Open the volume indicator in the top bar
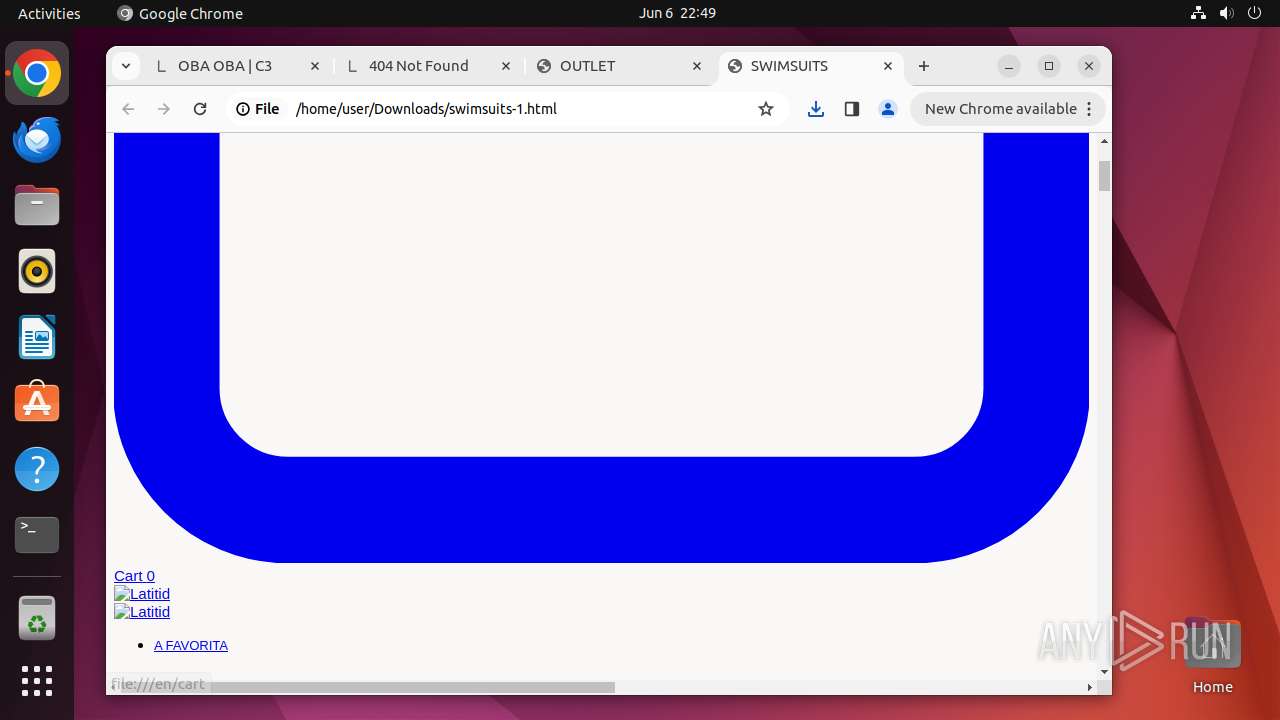Viewport: 1280px width, 720px height. pos(1227,13)
